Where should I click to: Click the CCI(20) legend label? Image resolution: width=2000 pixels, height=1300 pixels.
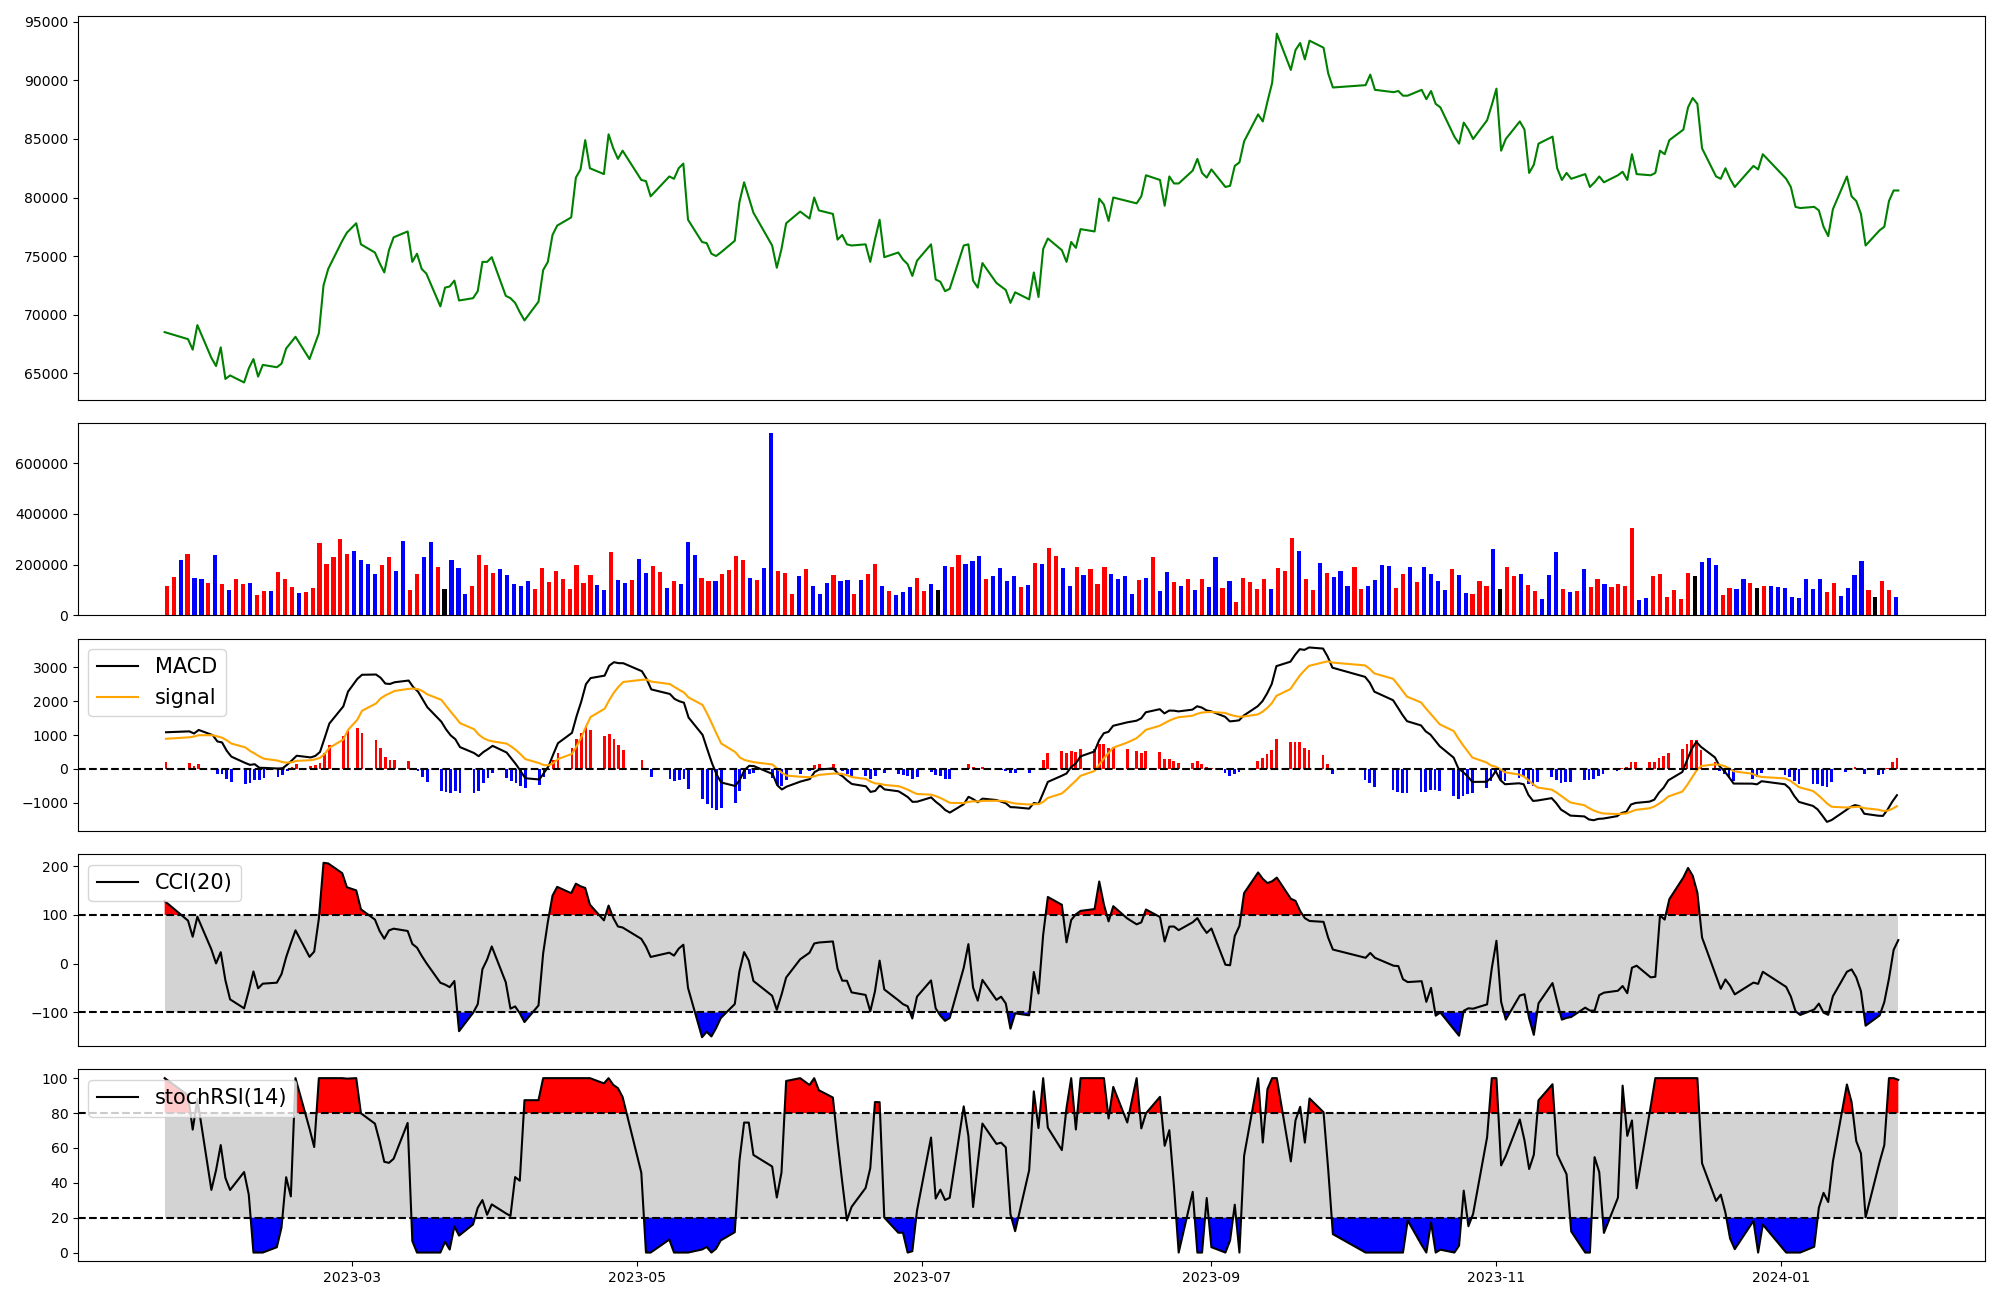(x=193, y=882)
